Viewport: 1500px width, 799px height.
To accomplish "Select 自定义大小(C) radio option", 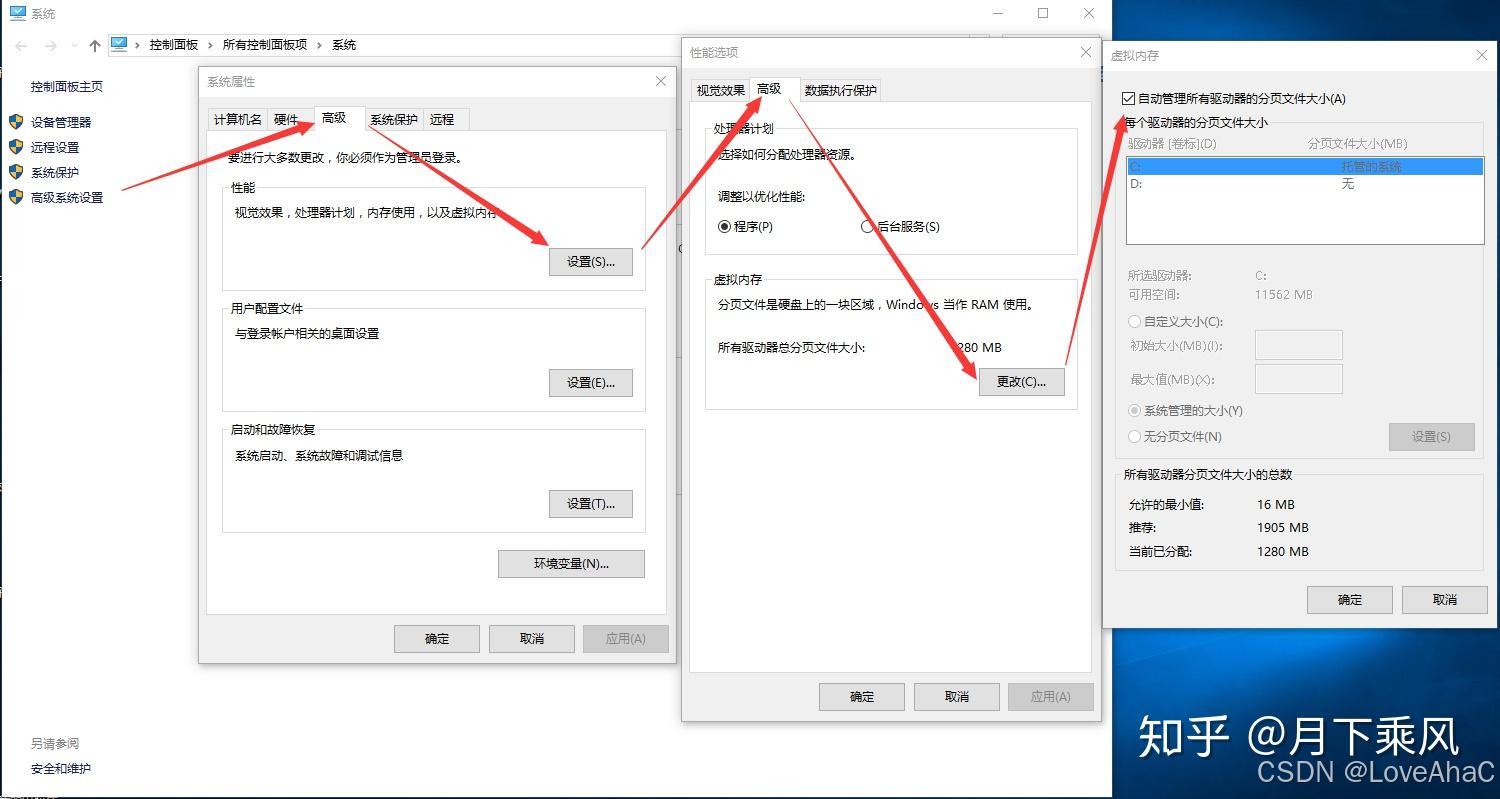I will coord(1134,322).
